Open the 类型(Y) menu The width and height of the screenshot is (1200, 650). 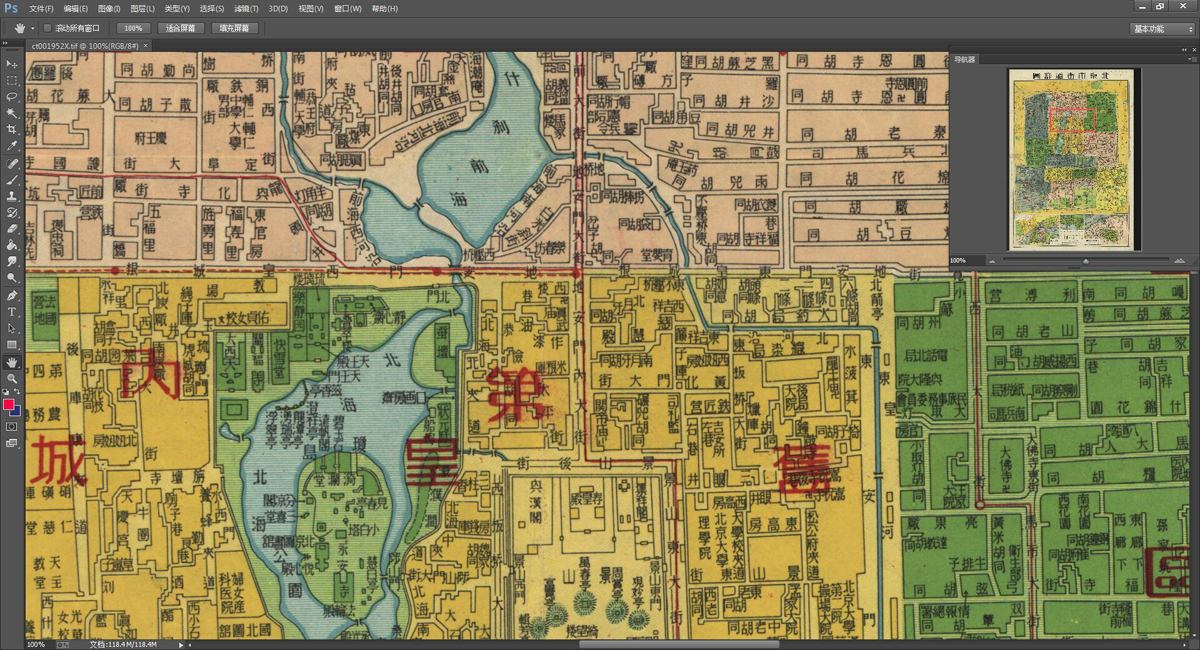177,8
